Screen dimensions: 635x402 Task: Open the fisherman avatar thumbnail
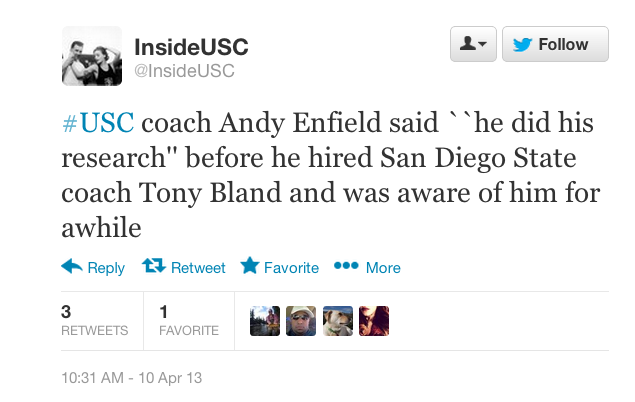tap(265, 320)
